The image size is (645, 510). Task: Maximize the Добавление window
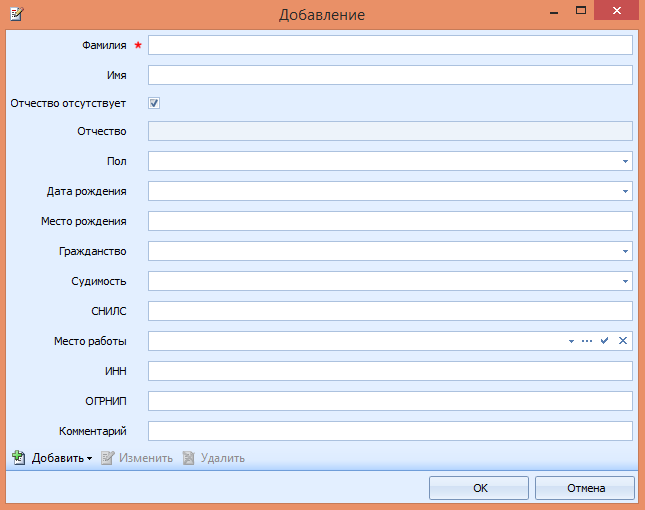coord(581,11)
